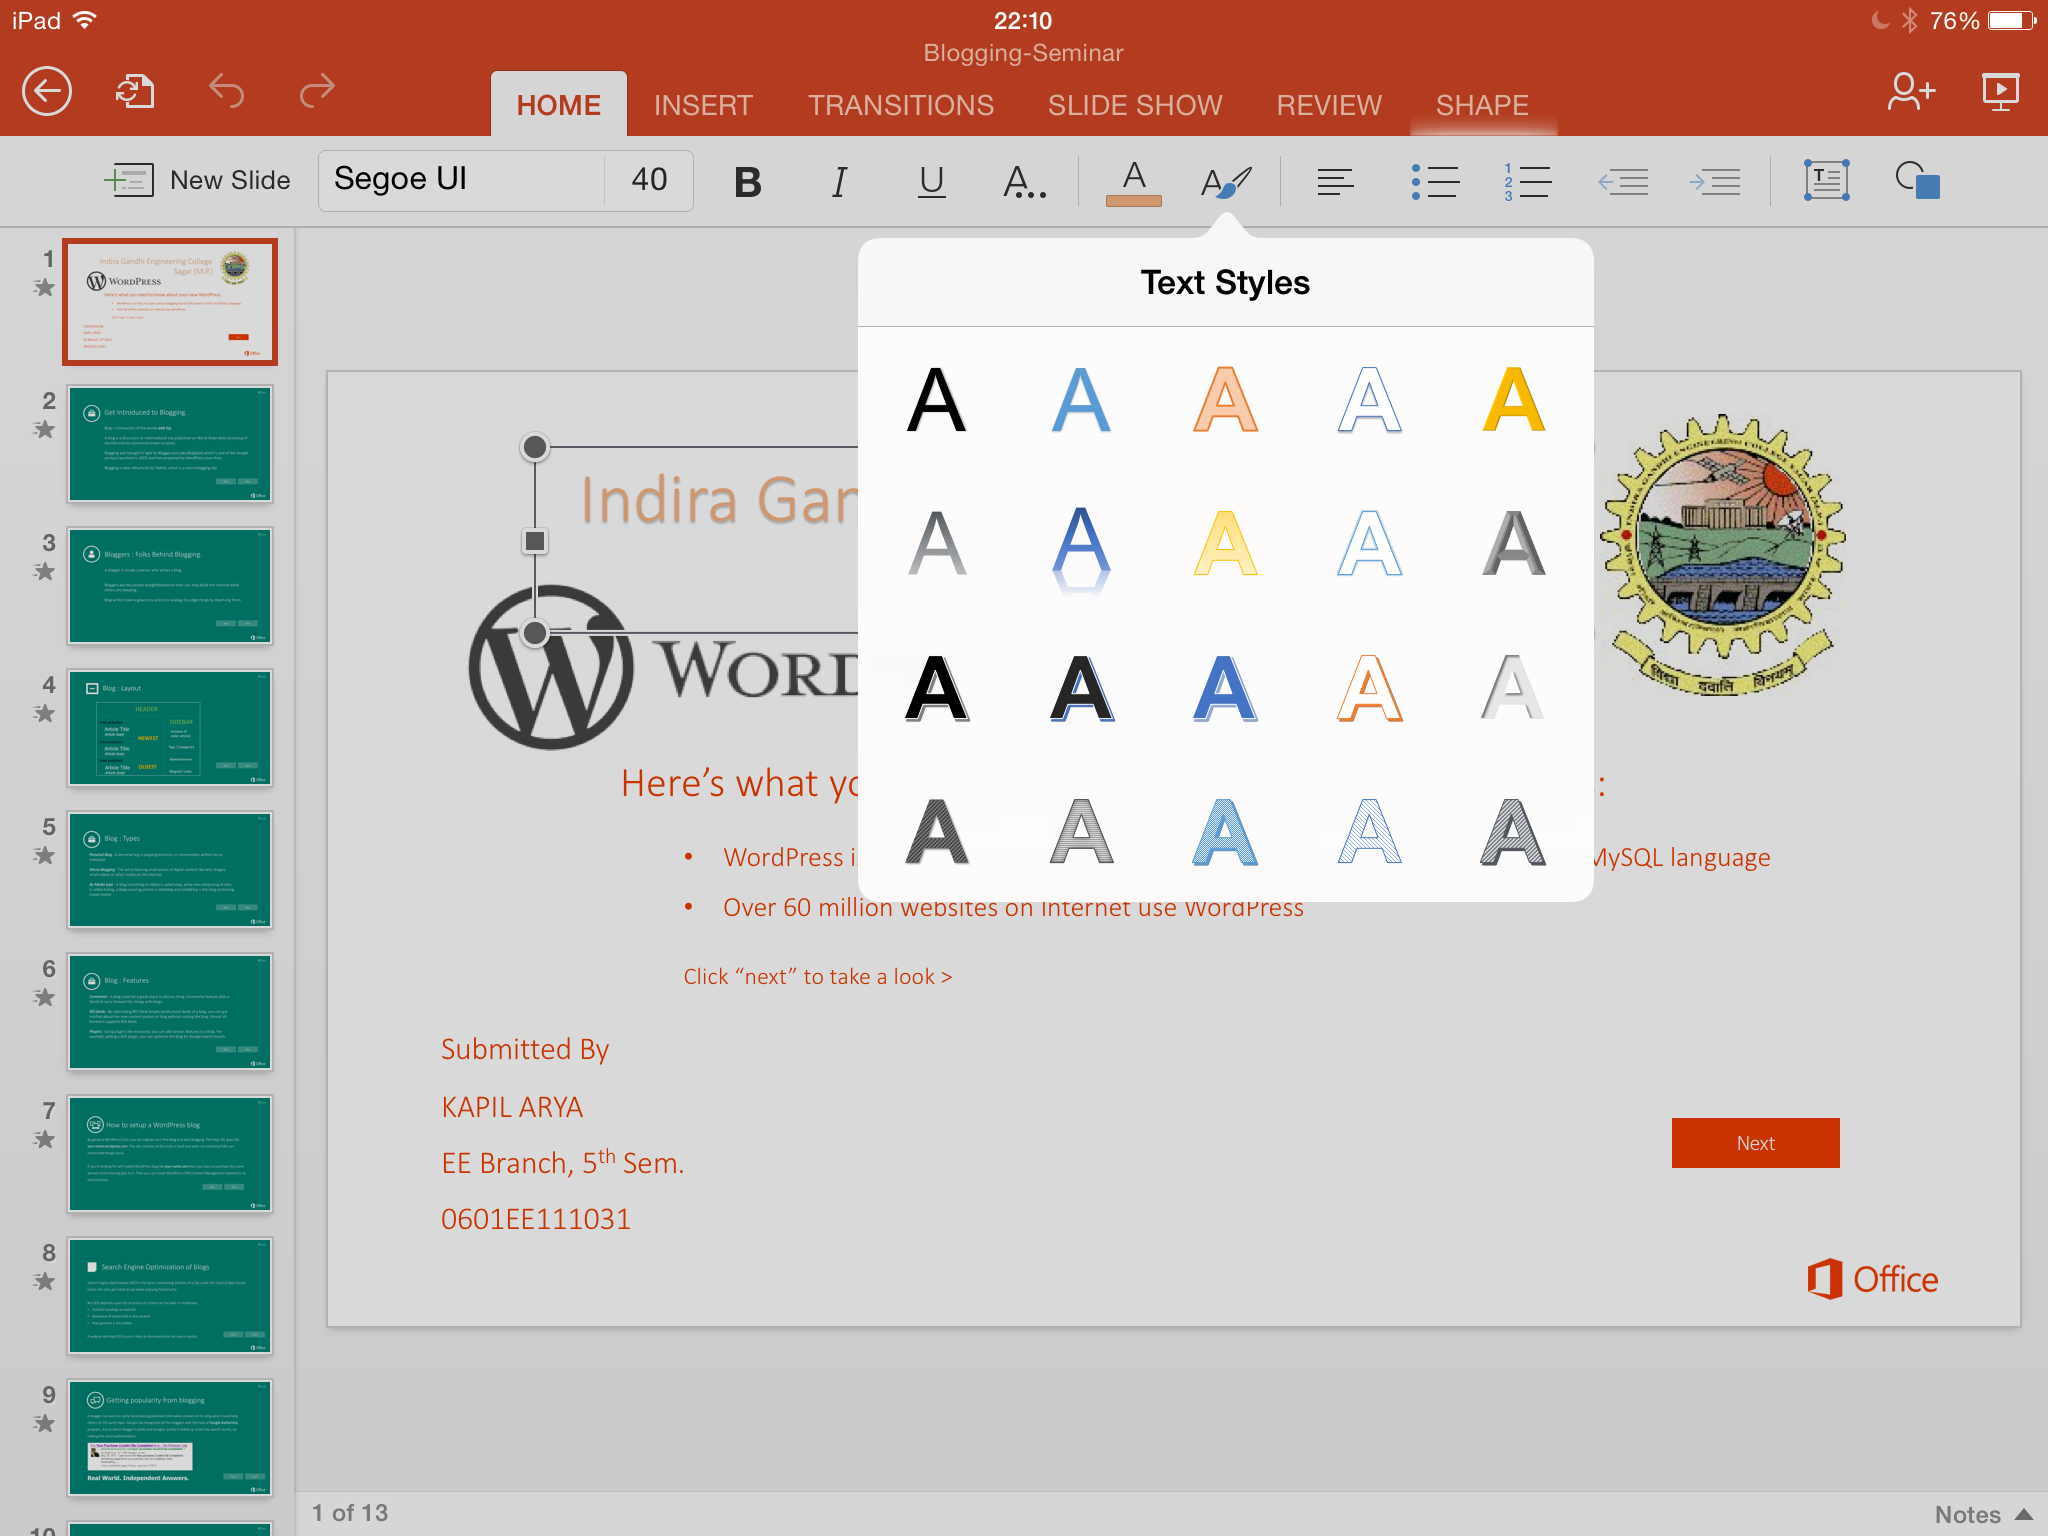Open the text box options icon
Image resolution: width=2048 pixels, height=1536 pixels.
[1826, 181]
